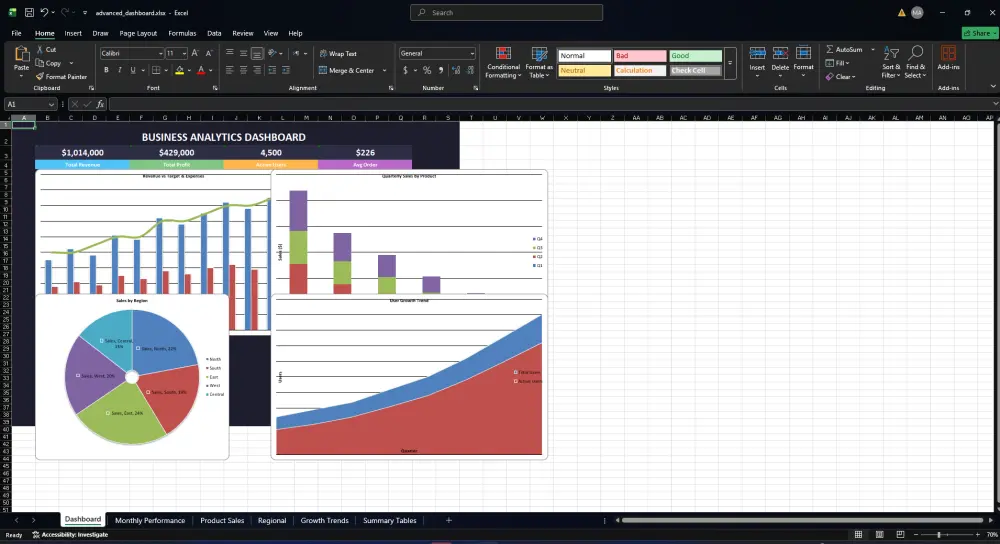Screen dimensions: 1000x544
Task: Click the Clear button in Editing
Action: coord(841,77)
